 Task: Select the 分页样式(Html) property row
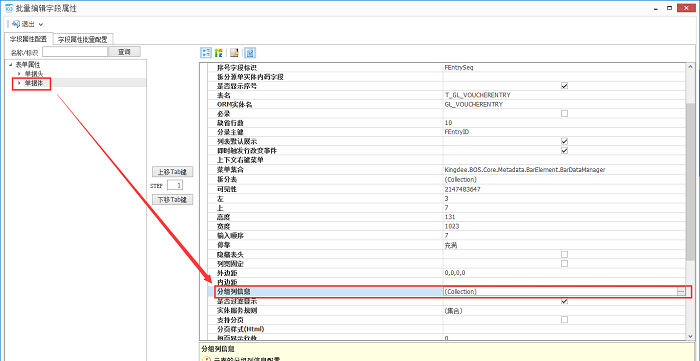447,329
